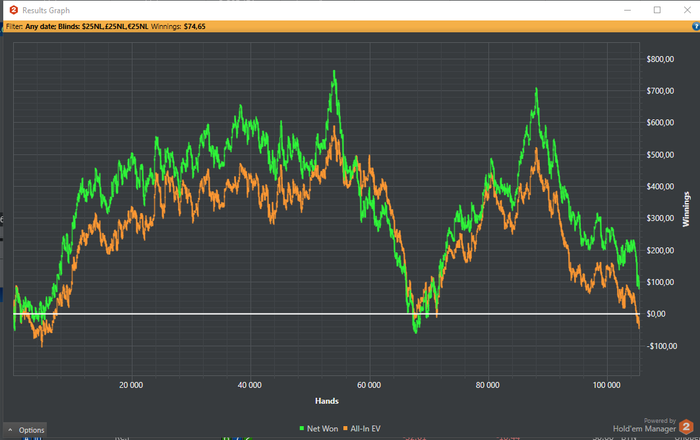Click the 60 000 hands axis label
The image size is (700, 440).
369,384
